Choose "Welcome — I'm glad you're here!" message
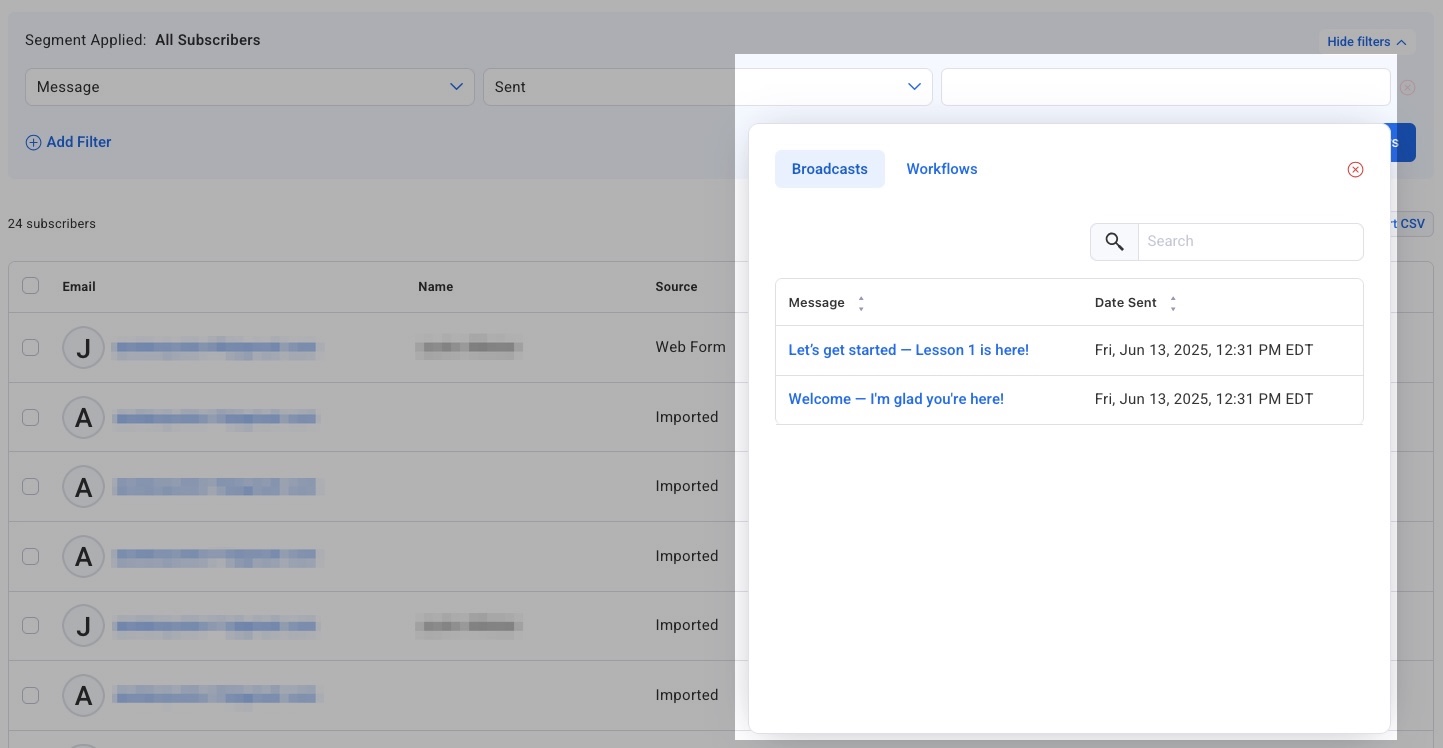Image resolution: width=1443 pixels, height=748 pixels. click(x=895, y=399)
